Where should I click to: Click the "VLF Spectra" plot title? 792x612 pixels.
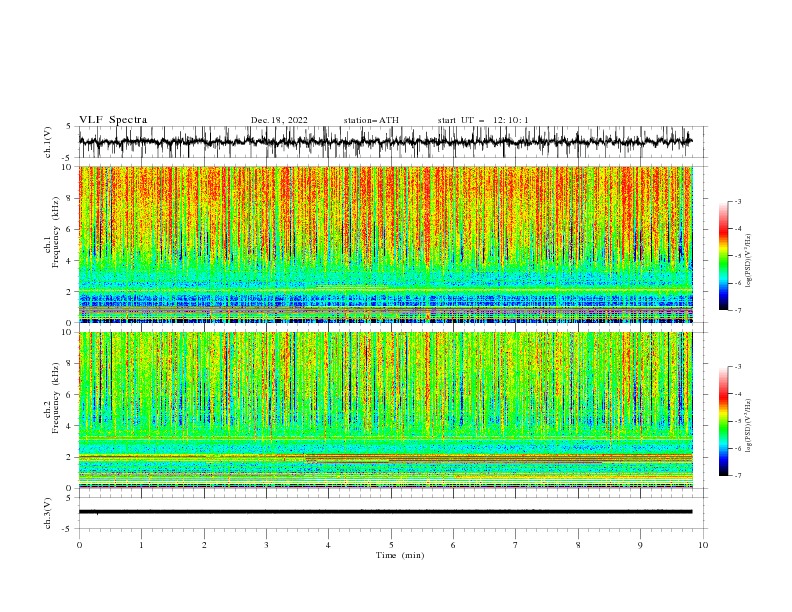tap(113, 120)
